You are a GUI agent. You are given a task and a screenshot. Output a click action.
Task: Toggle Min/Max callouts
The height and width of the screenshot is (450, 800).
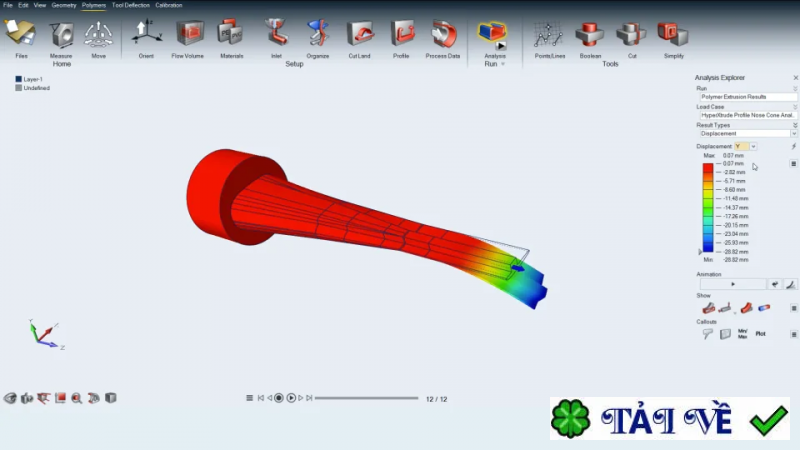[742, 334]
